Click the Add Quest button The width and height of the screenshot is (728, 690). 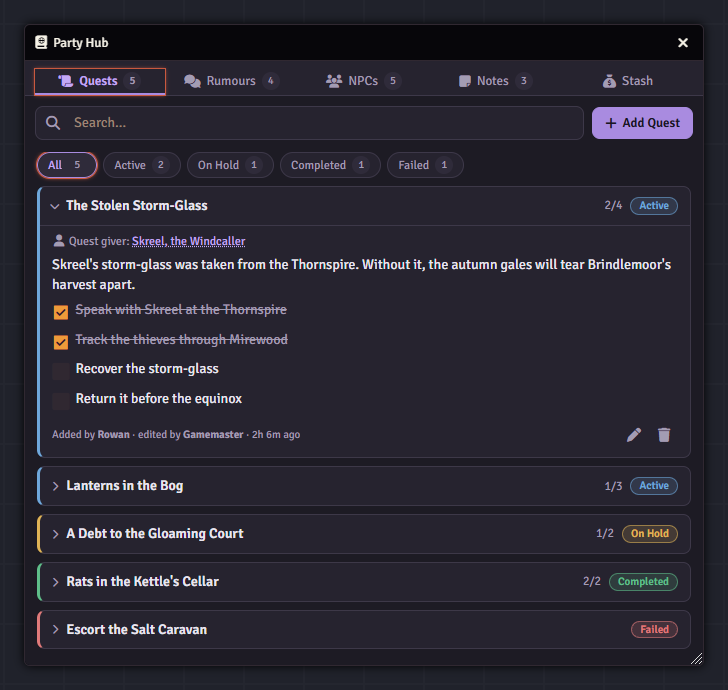[642, 123]
